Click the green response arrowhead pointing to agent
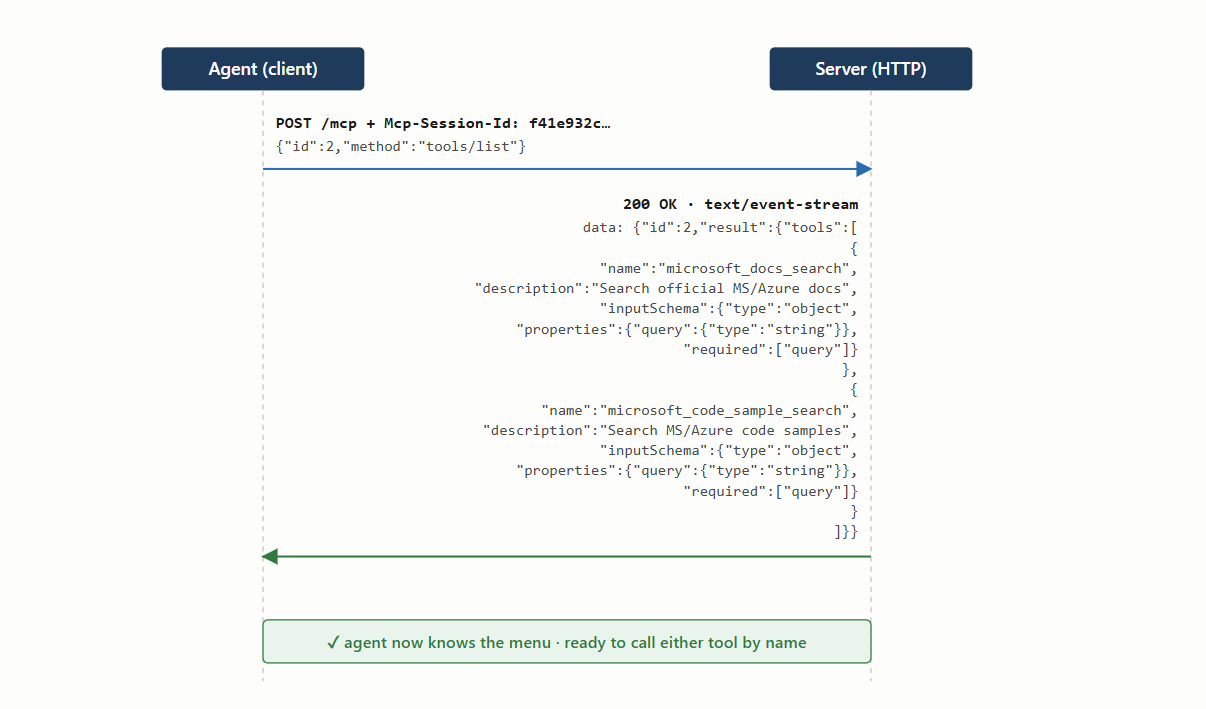This screenshot has width=1206, height=709. coord(270,556)
